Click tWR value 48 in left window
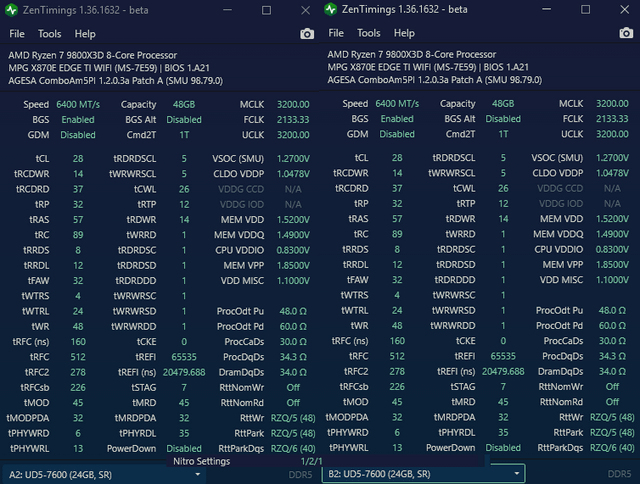The image size is (640, 484). click(78, 326)
